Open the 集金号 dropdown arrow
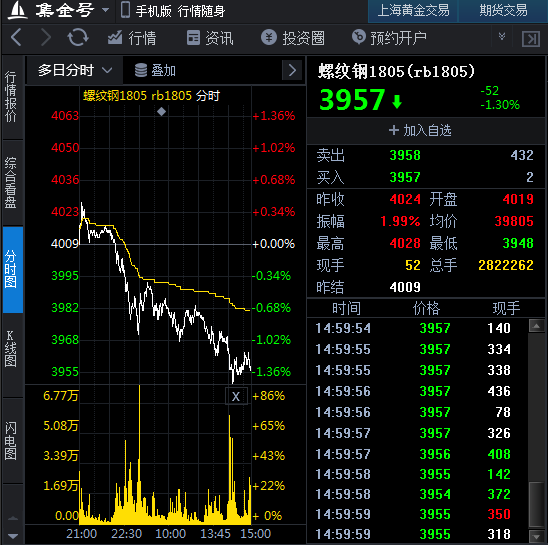This screenshot has width=548, height=545. pos(105,10)
